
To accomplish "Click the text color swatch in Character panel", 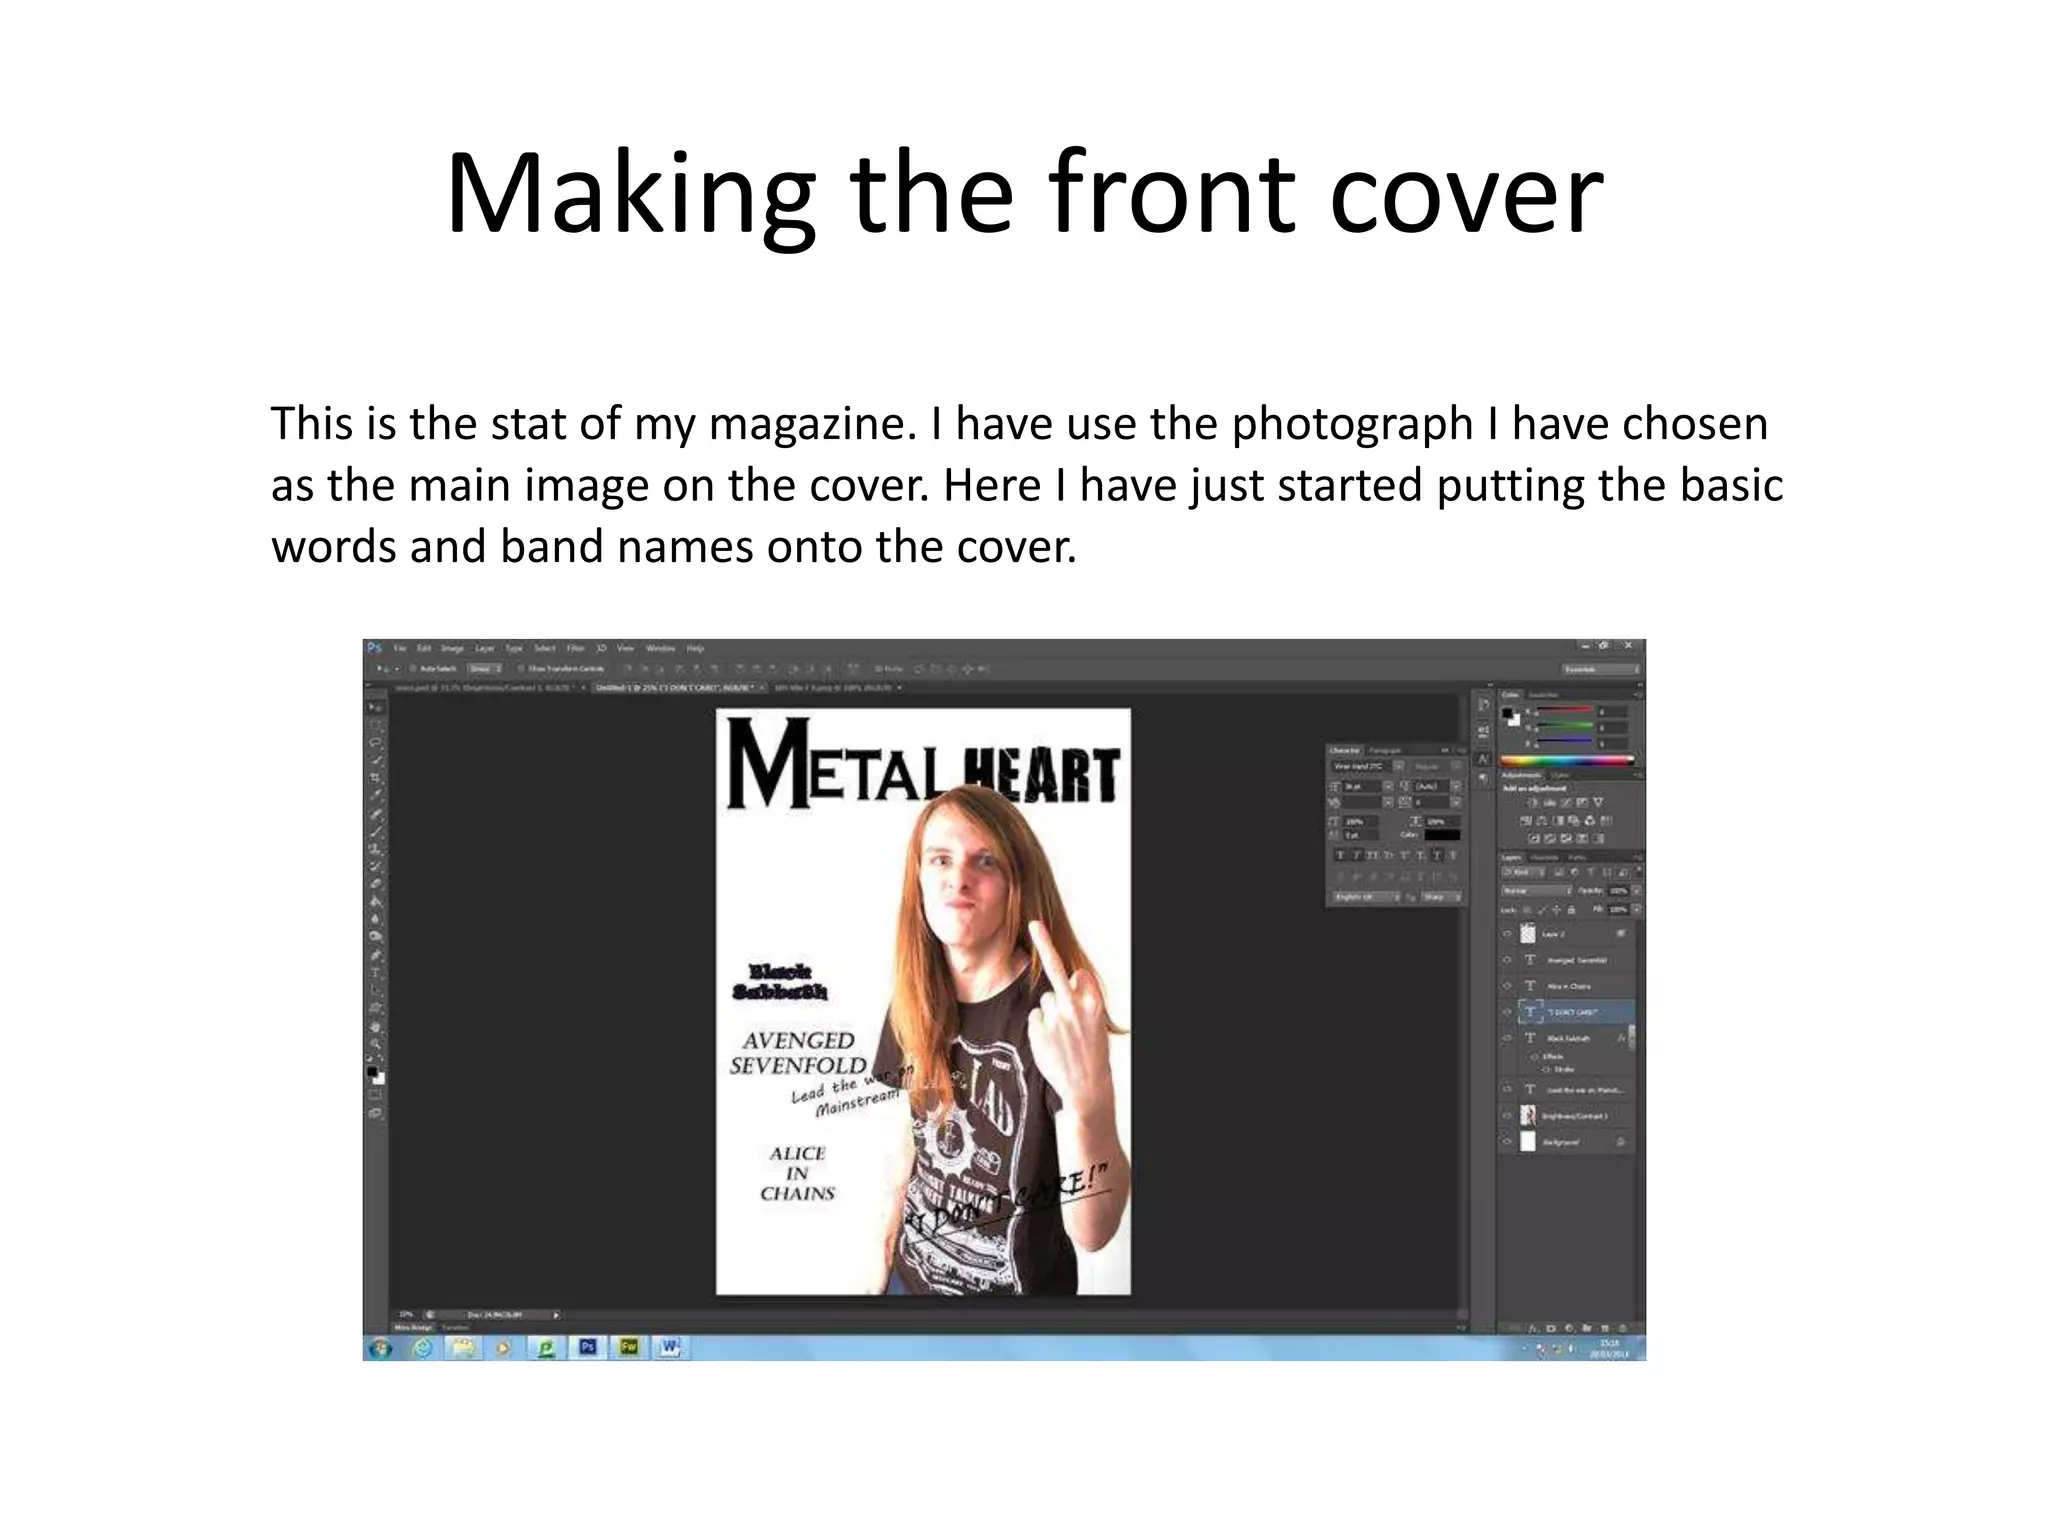I will (x=1442, y=835).
